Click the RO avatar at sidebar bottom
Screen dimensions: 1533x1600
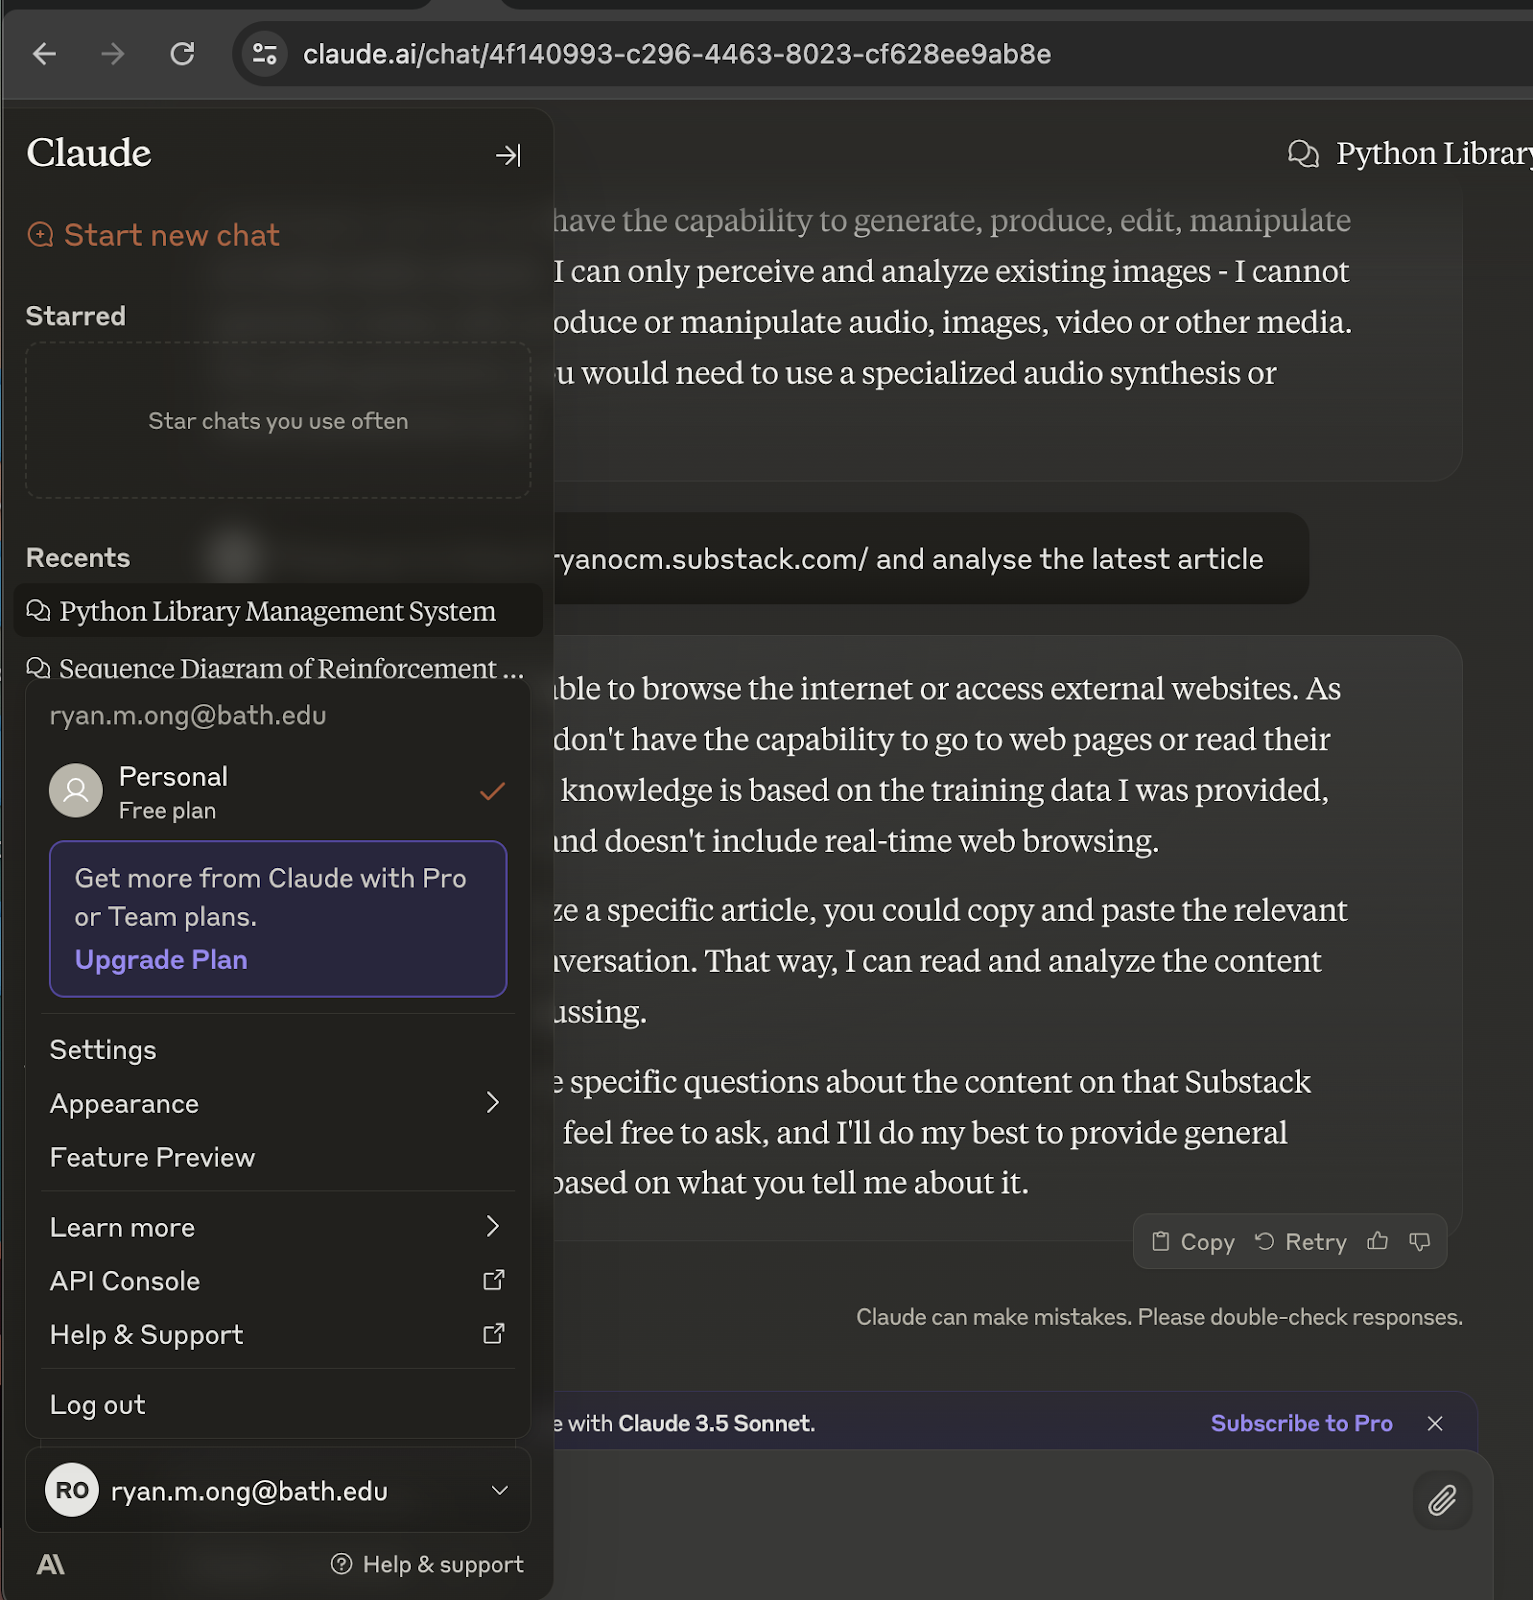tap(72, 1490)
